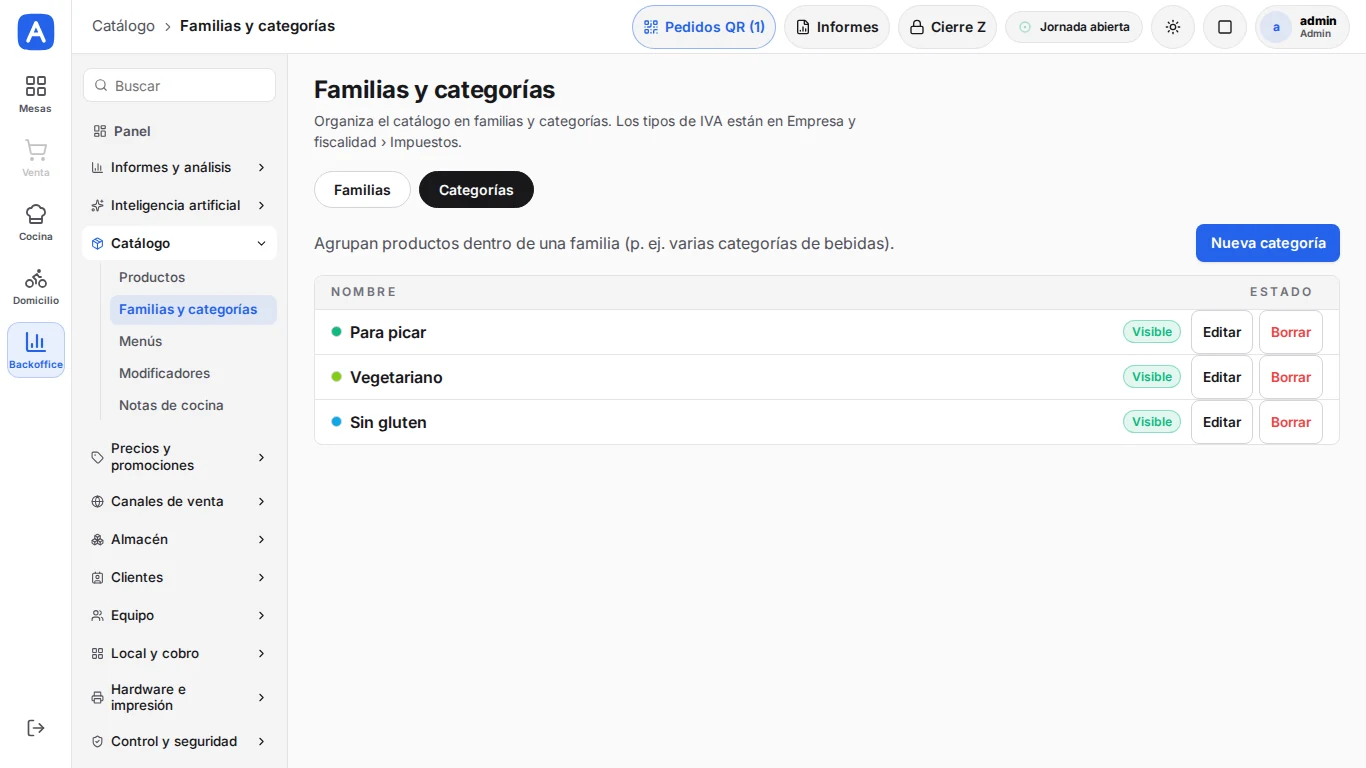Click the app logo icon

coord(36,32)
